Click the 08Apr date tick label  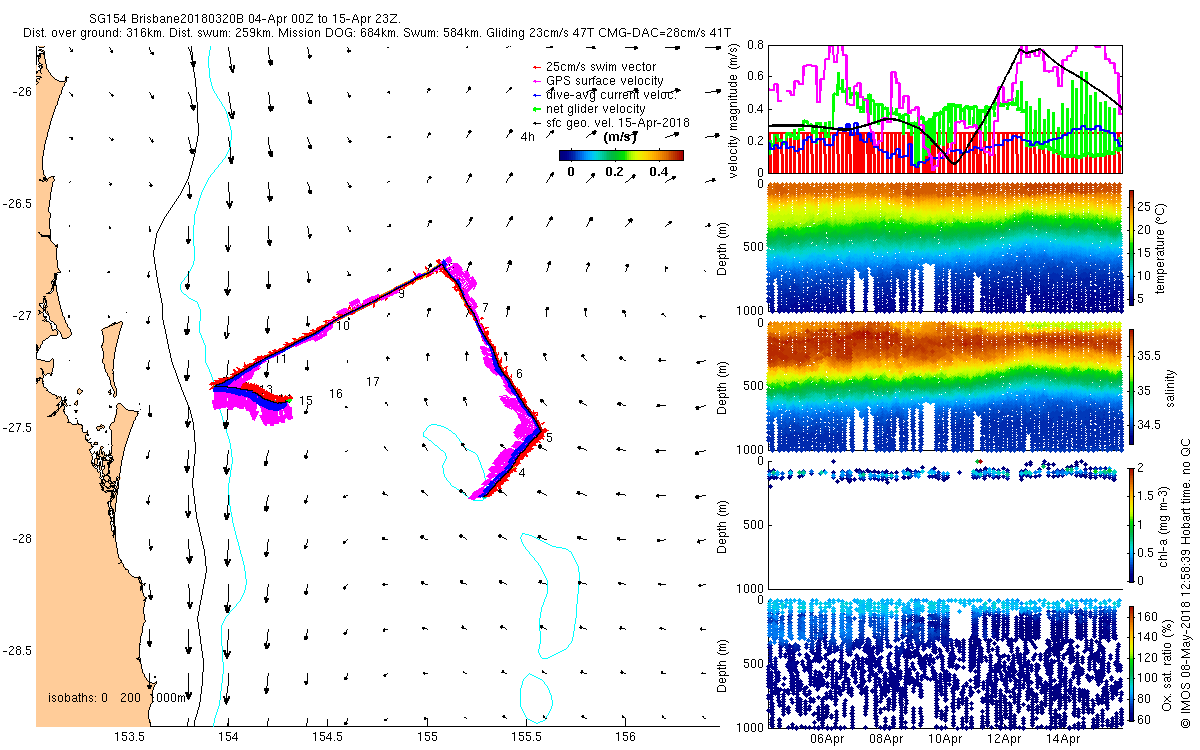887,741
